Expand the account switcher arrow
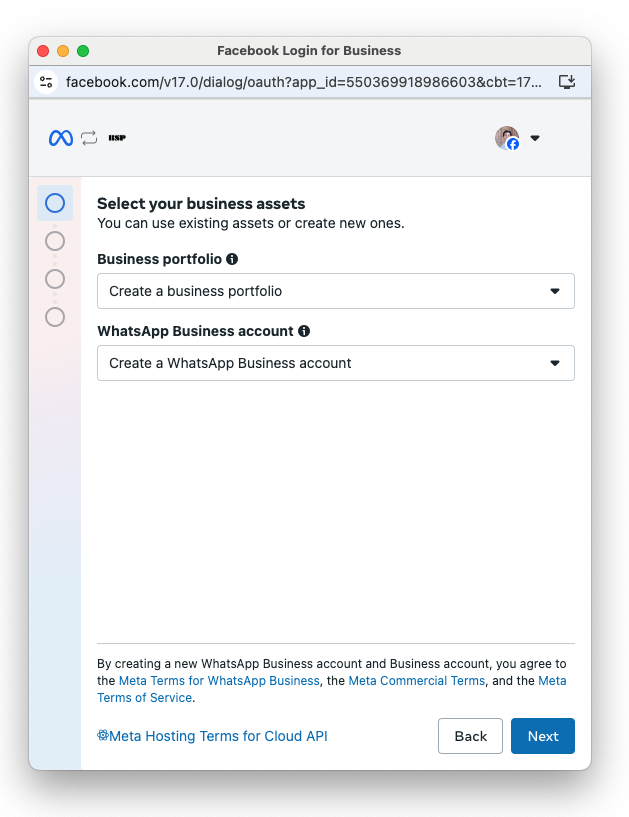The image size is (629, 817). (x=535, y=138)
